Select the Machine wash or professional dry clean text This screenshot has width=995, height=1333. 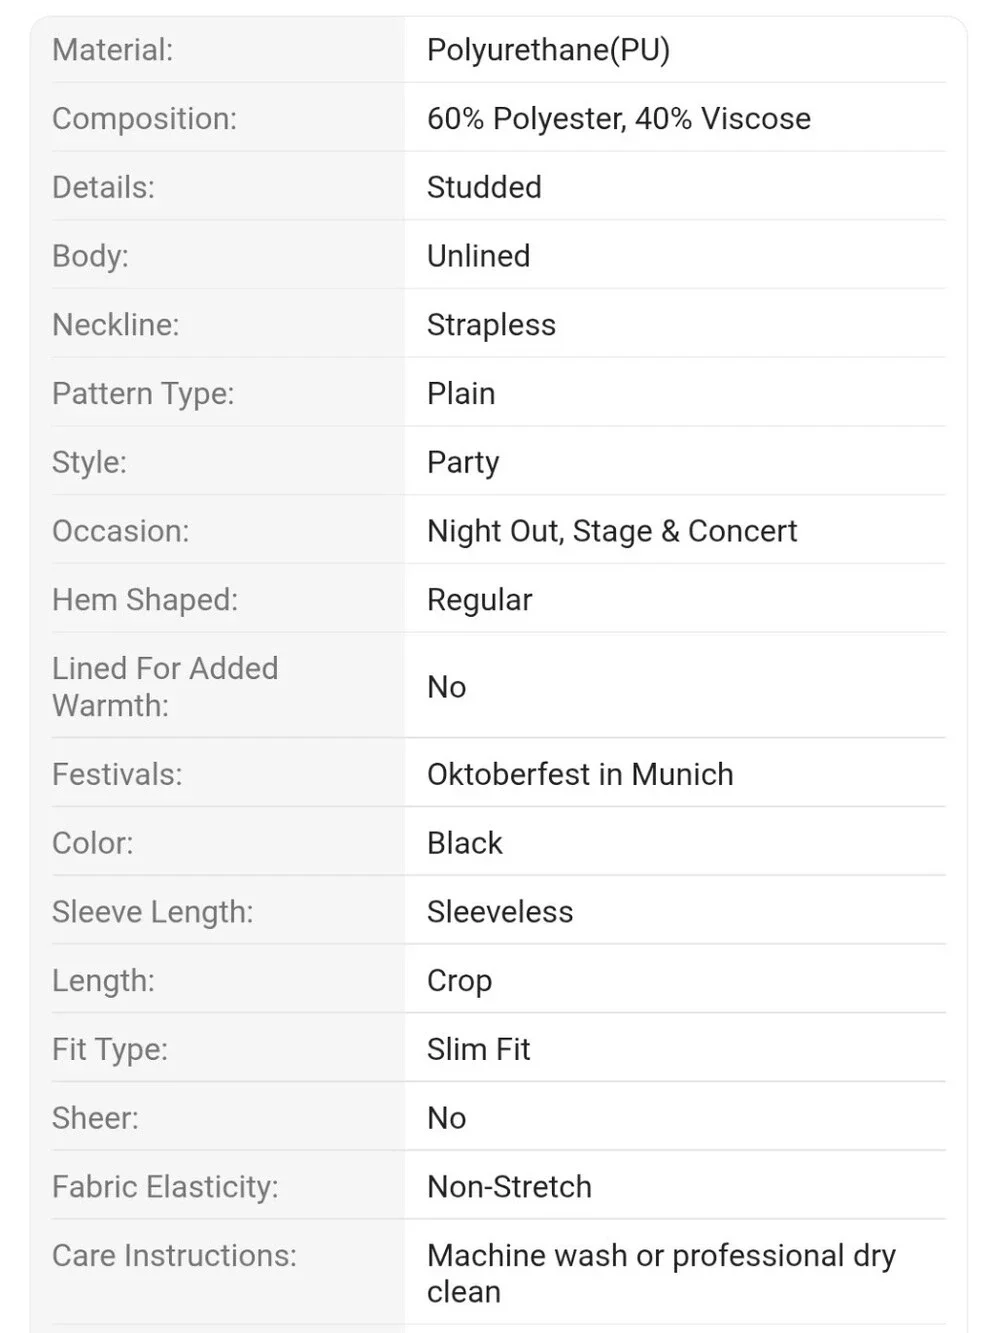pyautogui.click(x=661, y=1274)
